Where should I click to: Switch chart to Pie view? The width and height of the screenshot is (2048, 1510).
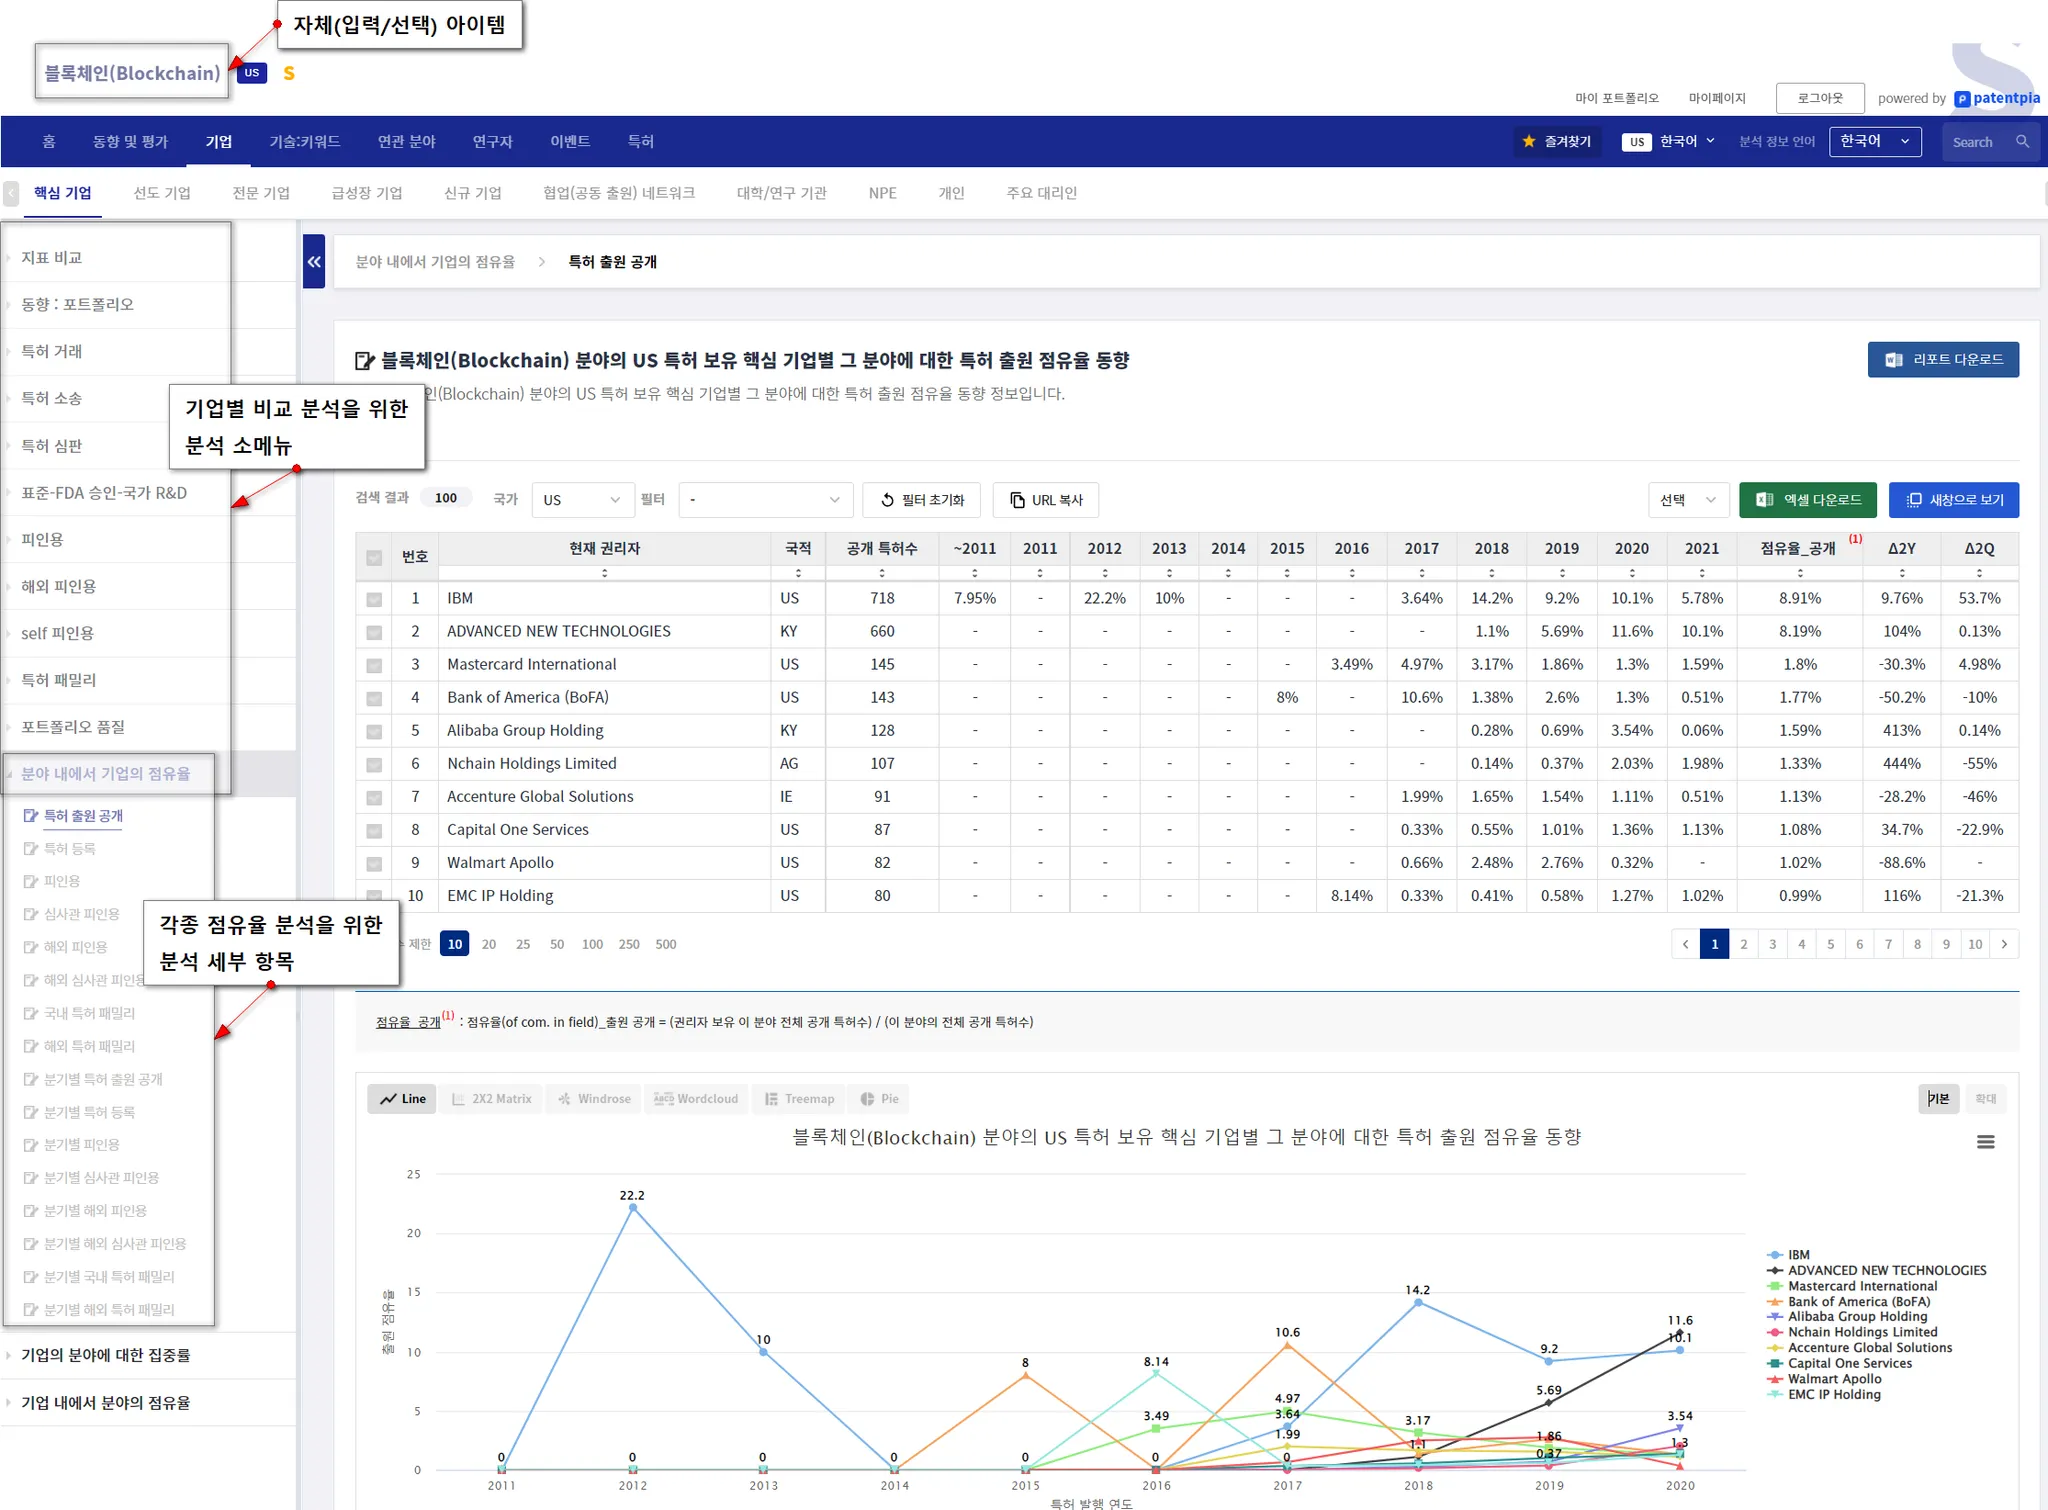[879, 1099]
